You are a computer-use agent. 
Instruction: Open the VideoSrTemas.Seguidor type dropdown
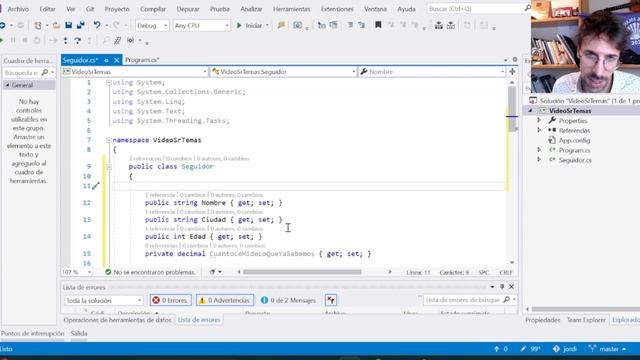point(284,72)
